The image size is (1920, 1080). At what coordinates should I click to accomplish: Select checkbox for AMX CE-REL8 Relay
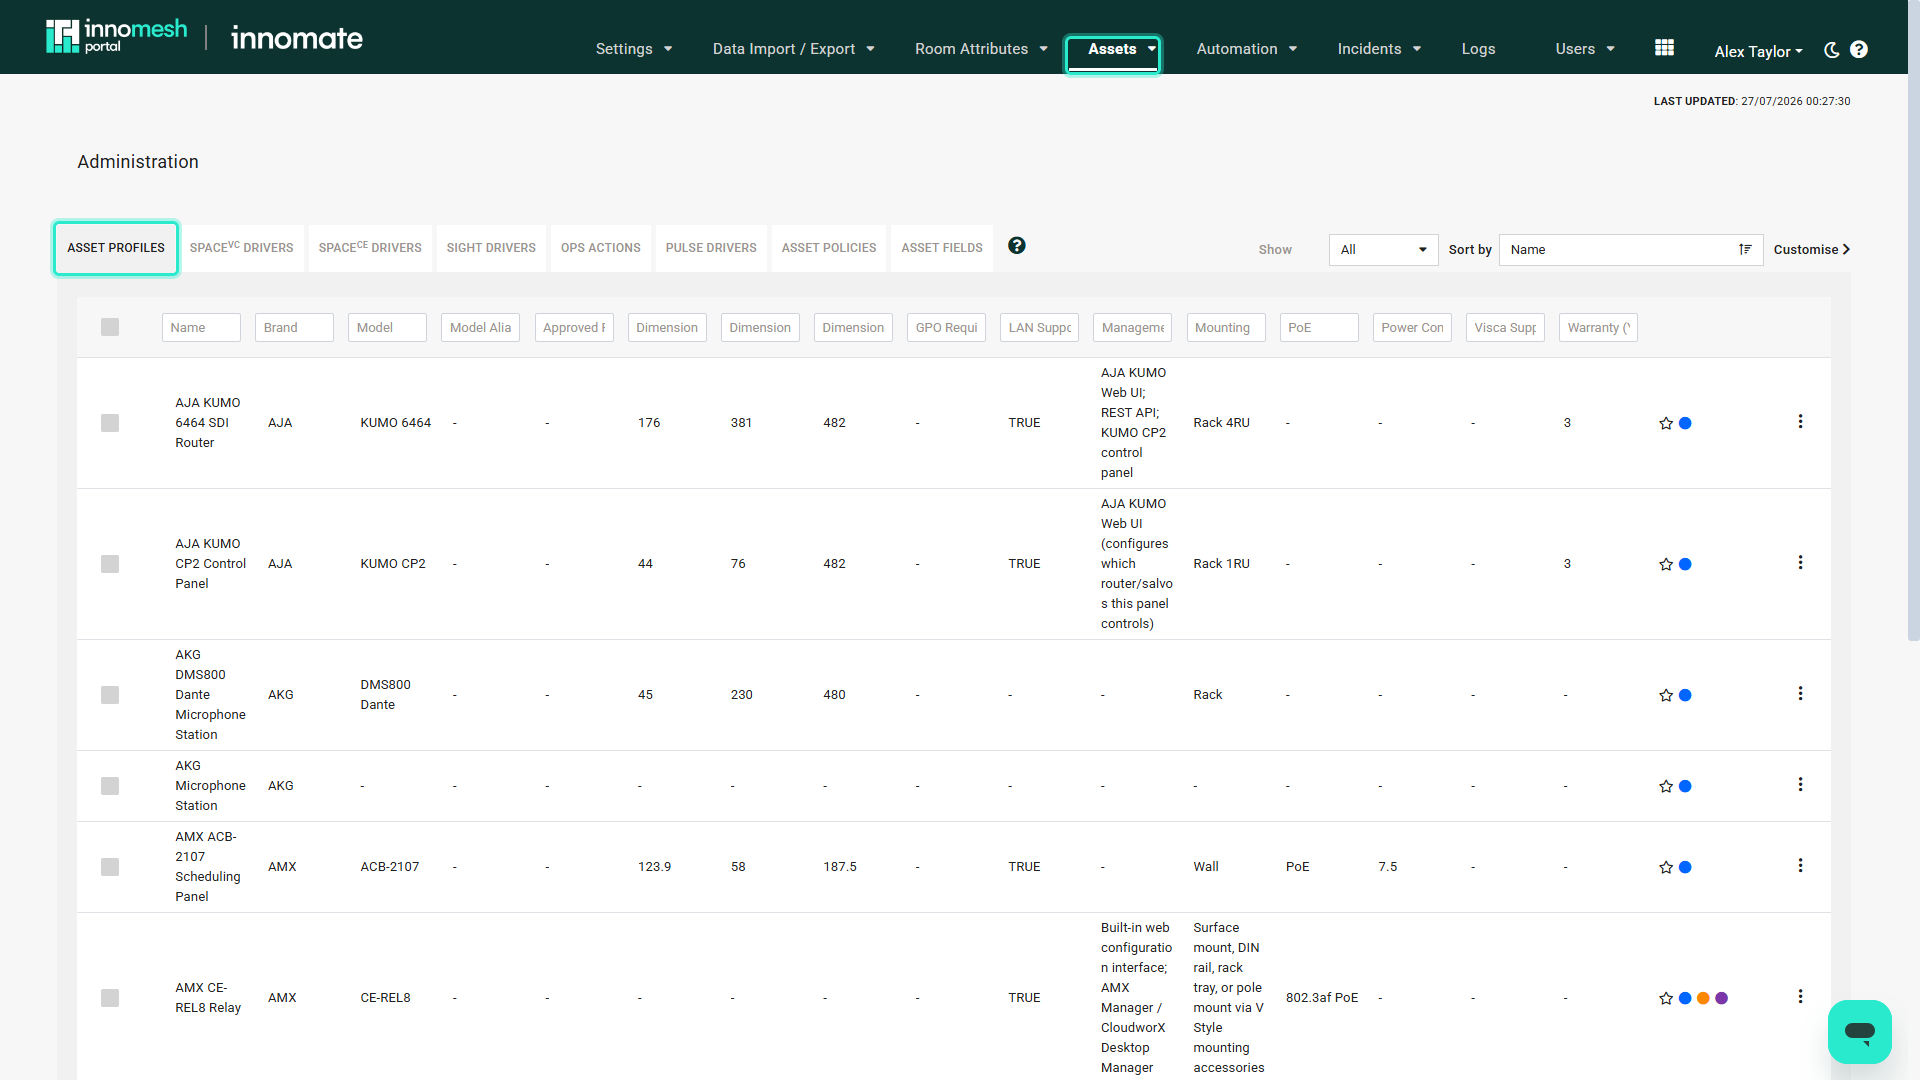tap(110, 998)
